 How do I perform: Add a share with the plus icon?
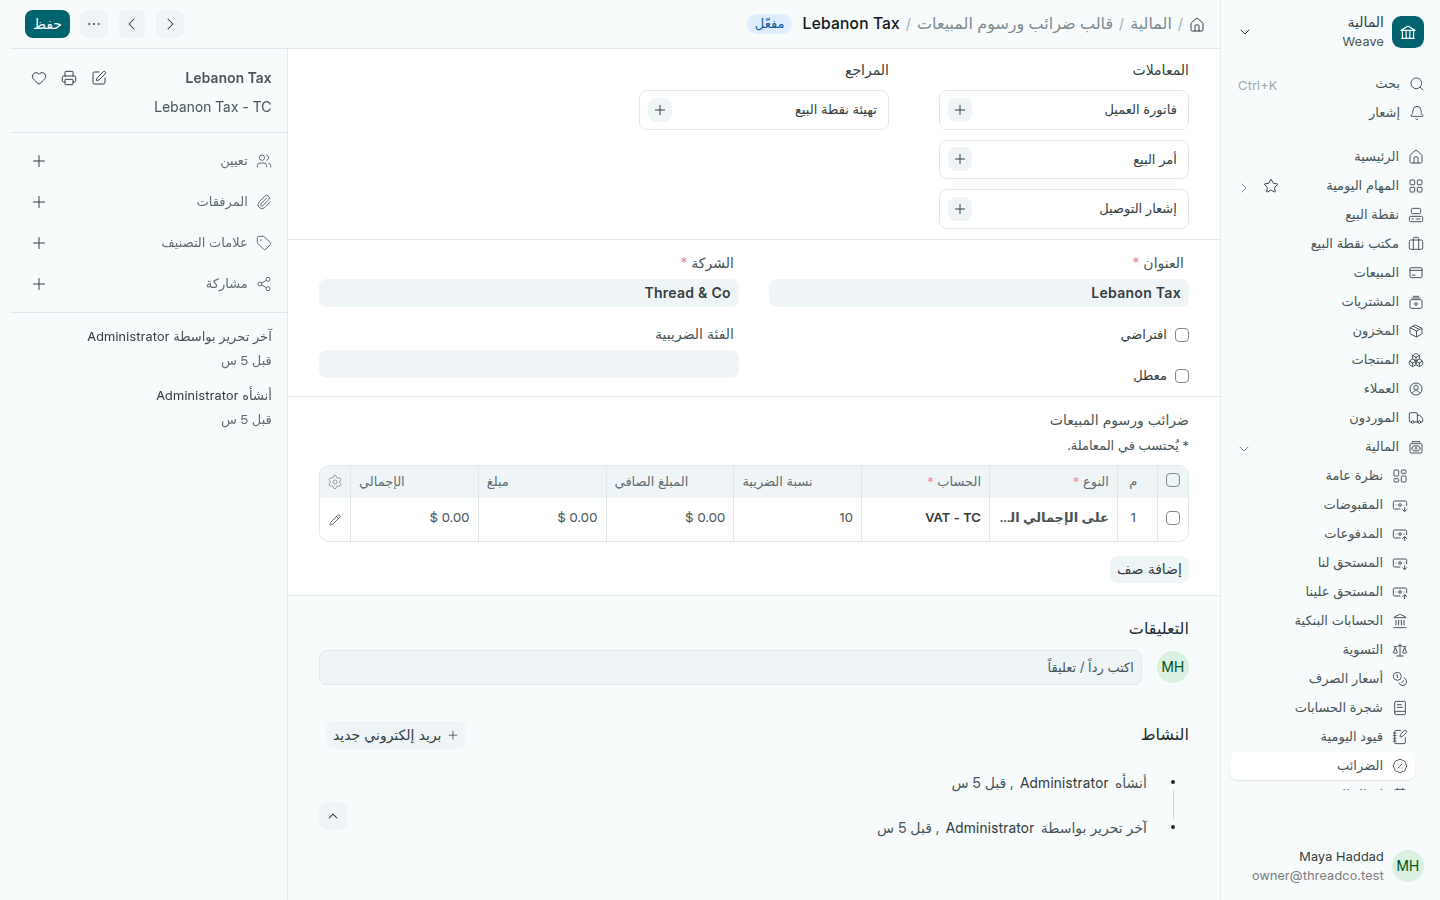pos(39,284)
